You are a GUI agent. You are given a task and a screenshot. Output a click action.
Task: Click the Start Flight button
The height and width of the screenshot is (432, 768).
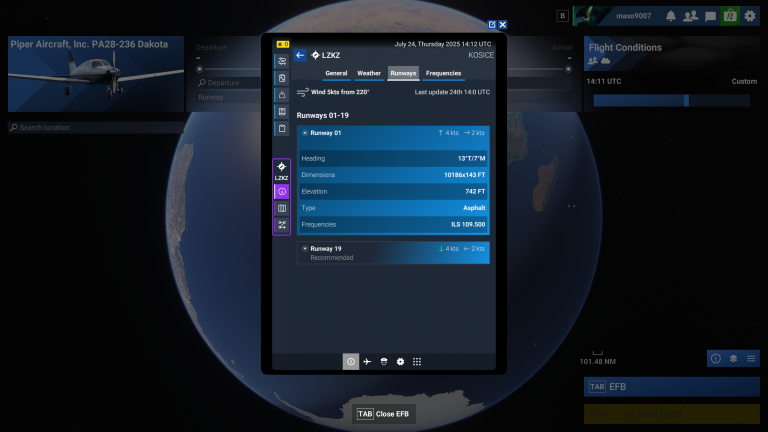pyautogui.click(x=672, y=414)
